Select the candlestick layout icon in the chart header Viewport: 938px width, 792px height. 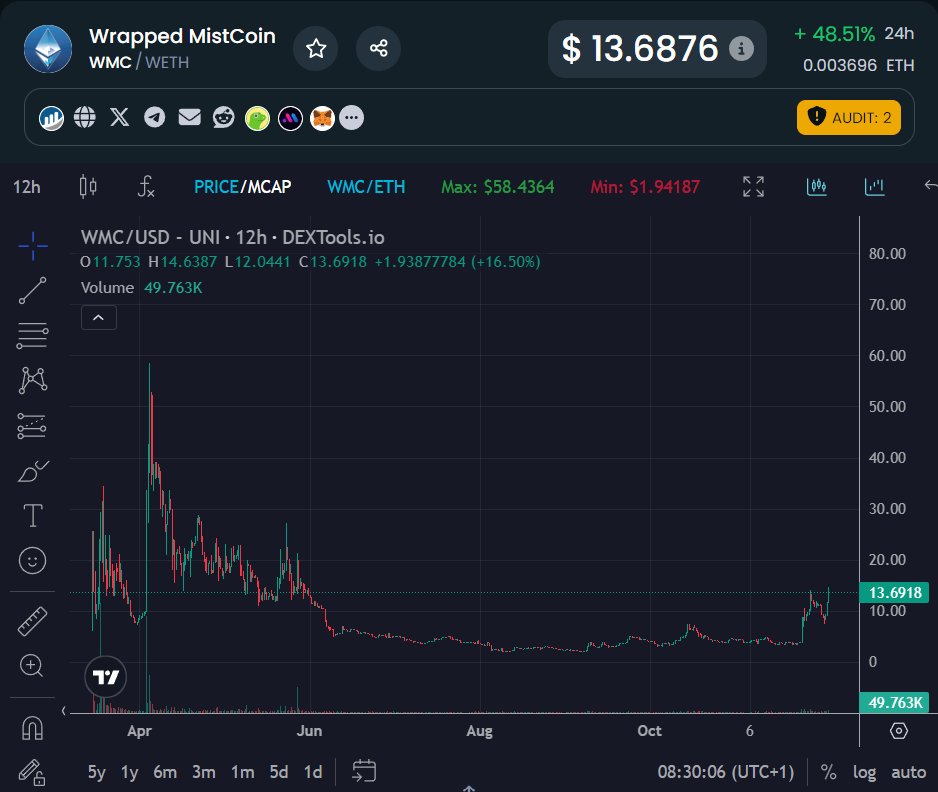817,187
